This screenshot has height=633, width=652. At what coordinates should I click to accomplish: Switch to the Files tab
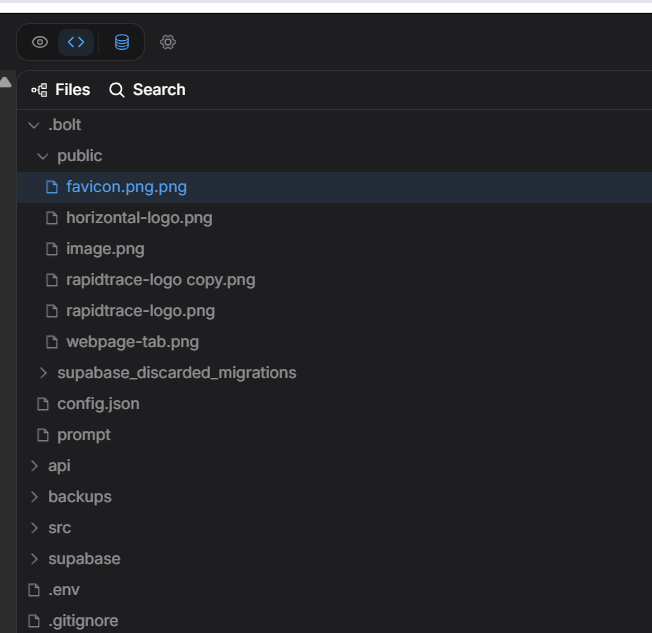(61, 90)
